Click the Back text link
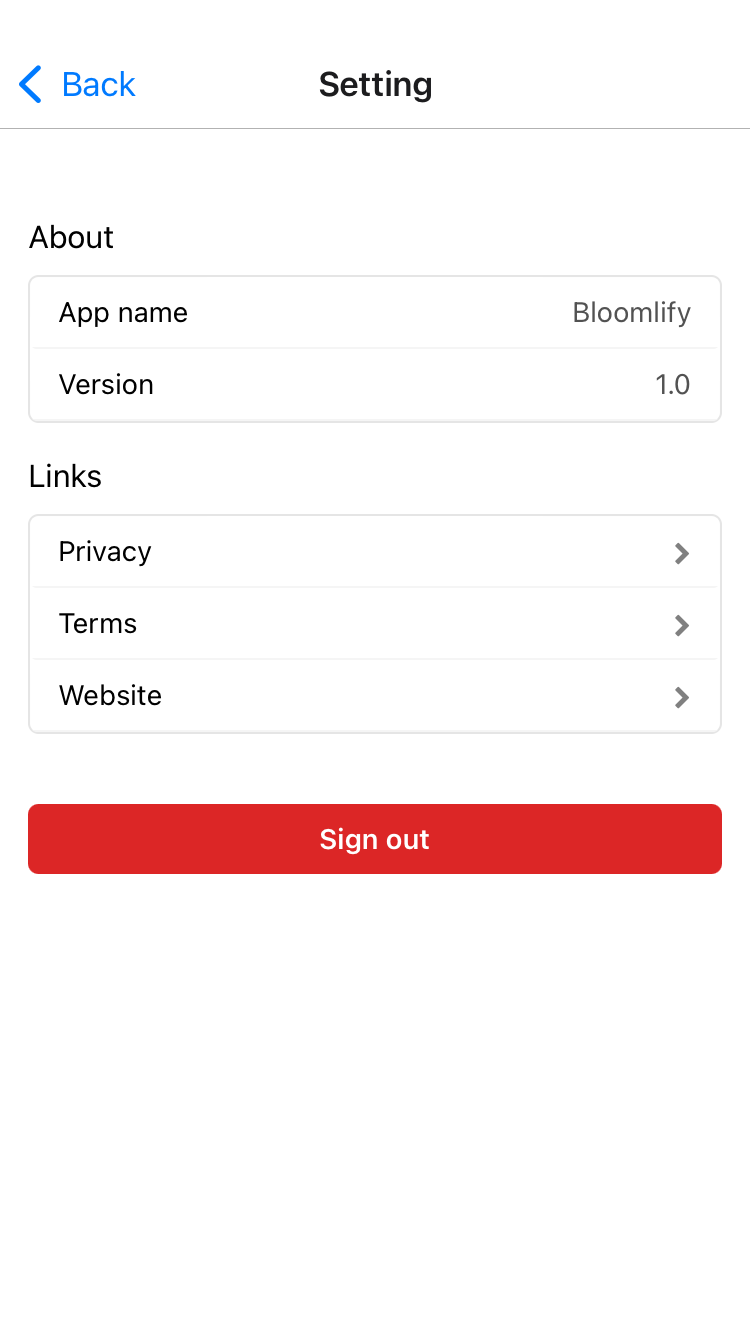 [x=98, y=85]
